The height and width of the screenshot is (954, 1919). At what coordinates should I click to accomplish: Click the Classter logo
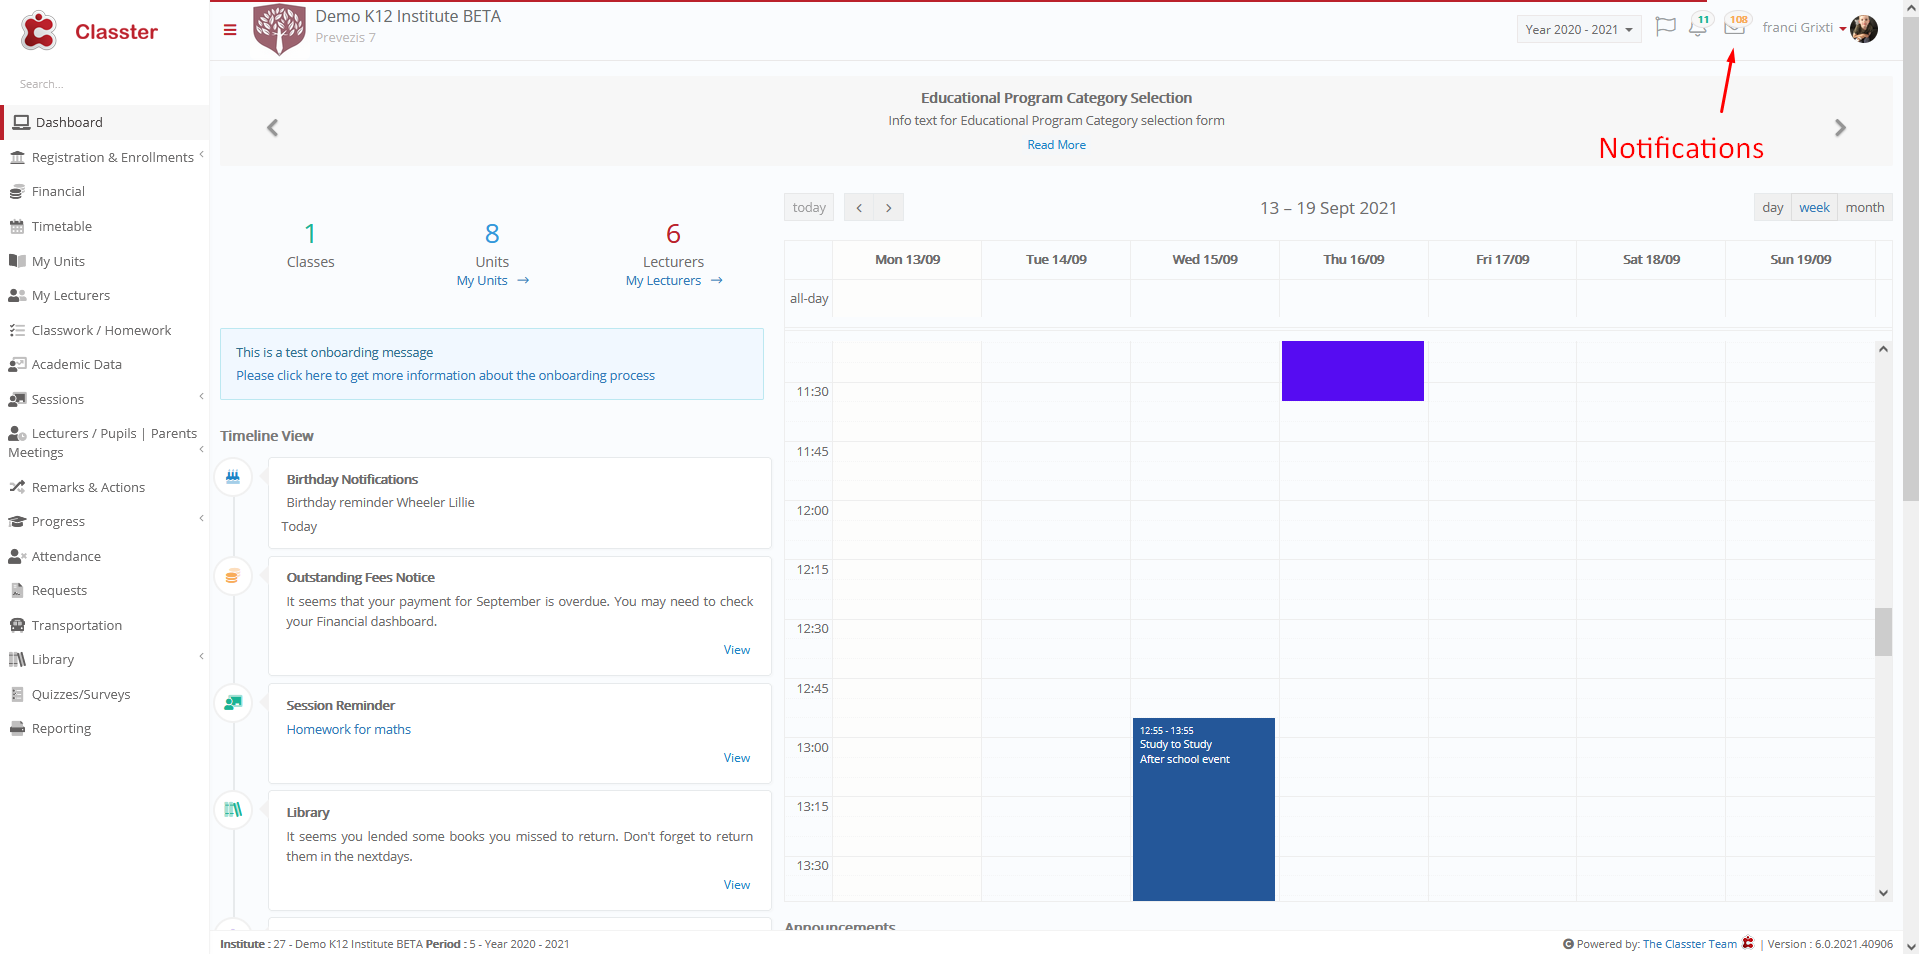pos(89,31)
